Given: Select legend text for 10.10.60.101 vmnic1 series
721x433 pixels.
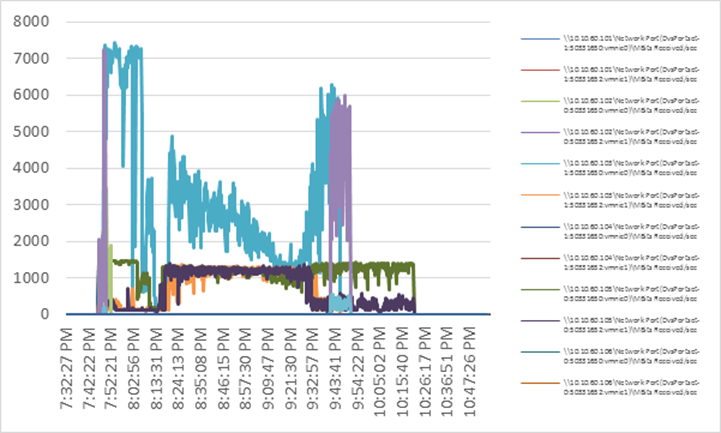Looking at the screenshot, I should [631, 74].
